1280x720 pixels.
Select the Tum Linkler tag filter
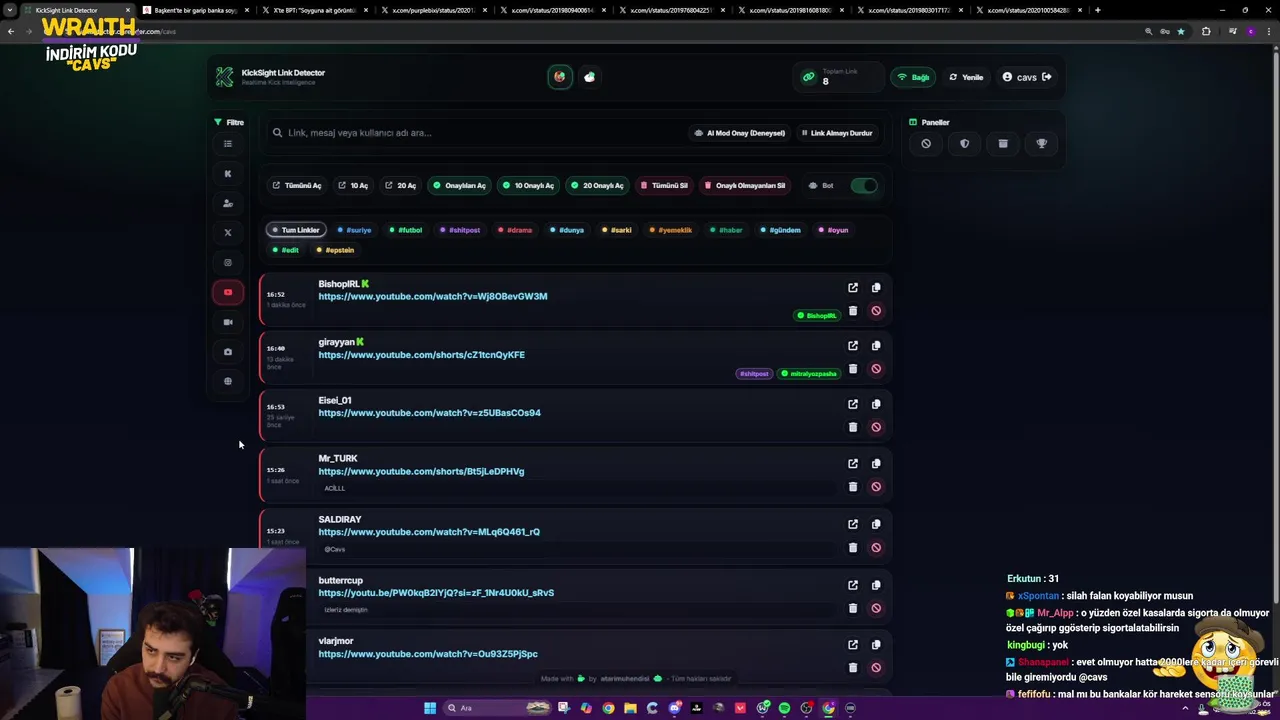296,230
